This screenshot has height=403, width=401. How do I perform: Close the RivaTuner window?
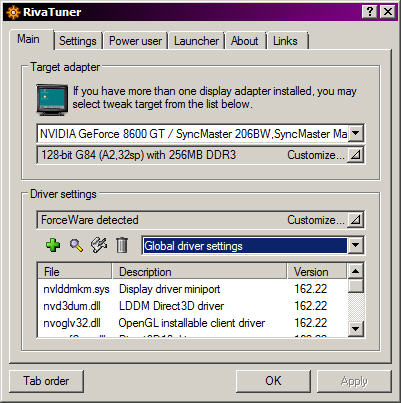(388, 12)
